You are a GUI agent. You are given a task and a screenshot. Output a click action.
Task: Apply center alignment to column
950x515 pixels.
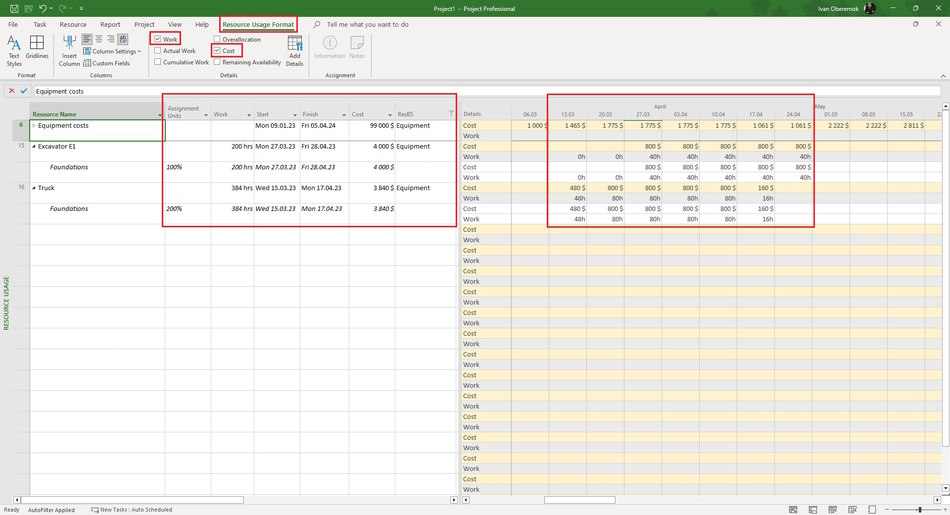pyautogui.click(x=99, y=39)
